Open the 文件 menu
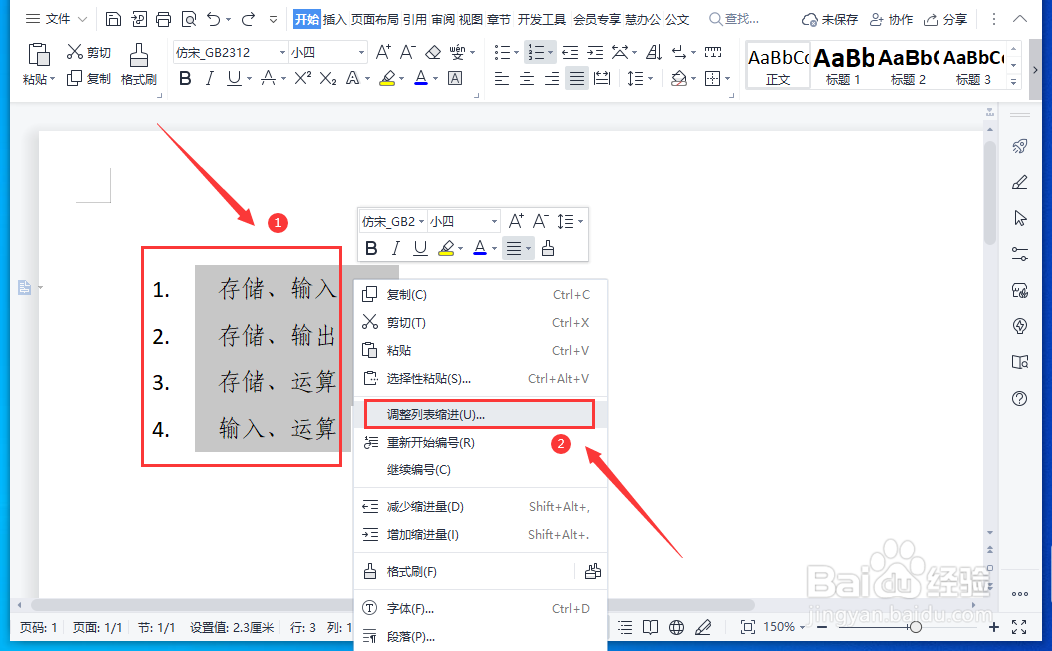 tap(56, 19)
